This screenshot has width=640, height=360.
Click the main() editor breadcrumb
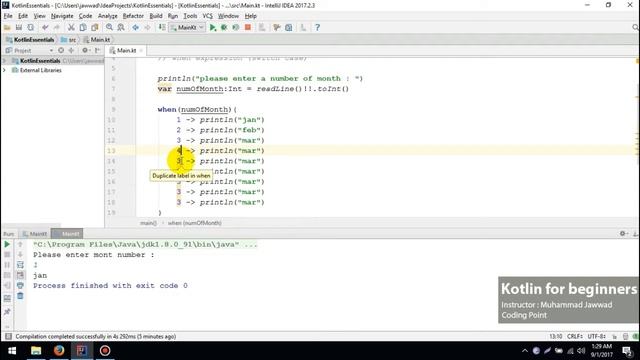pos(148,223)
